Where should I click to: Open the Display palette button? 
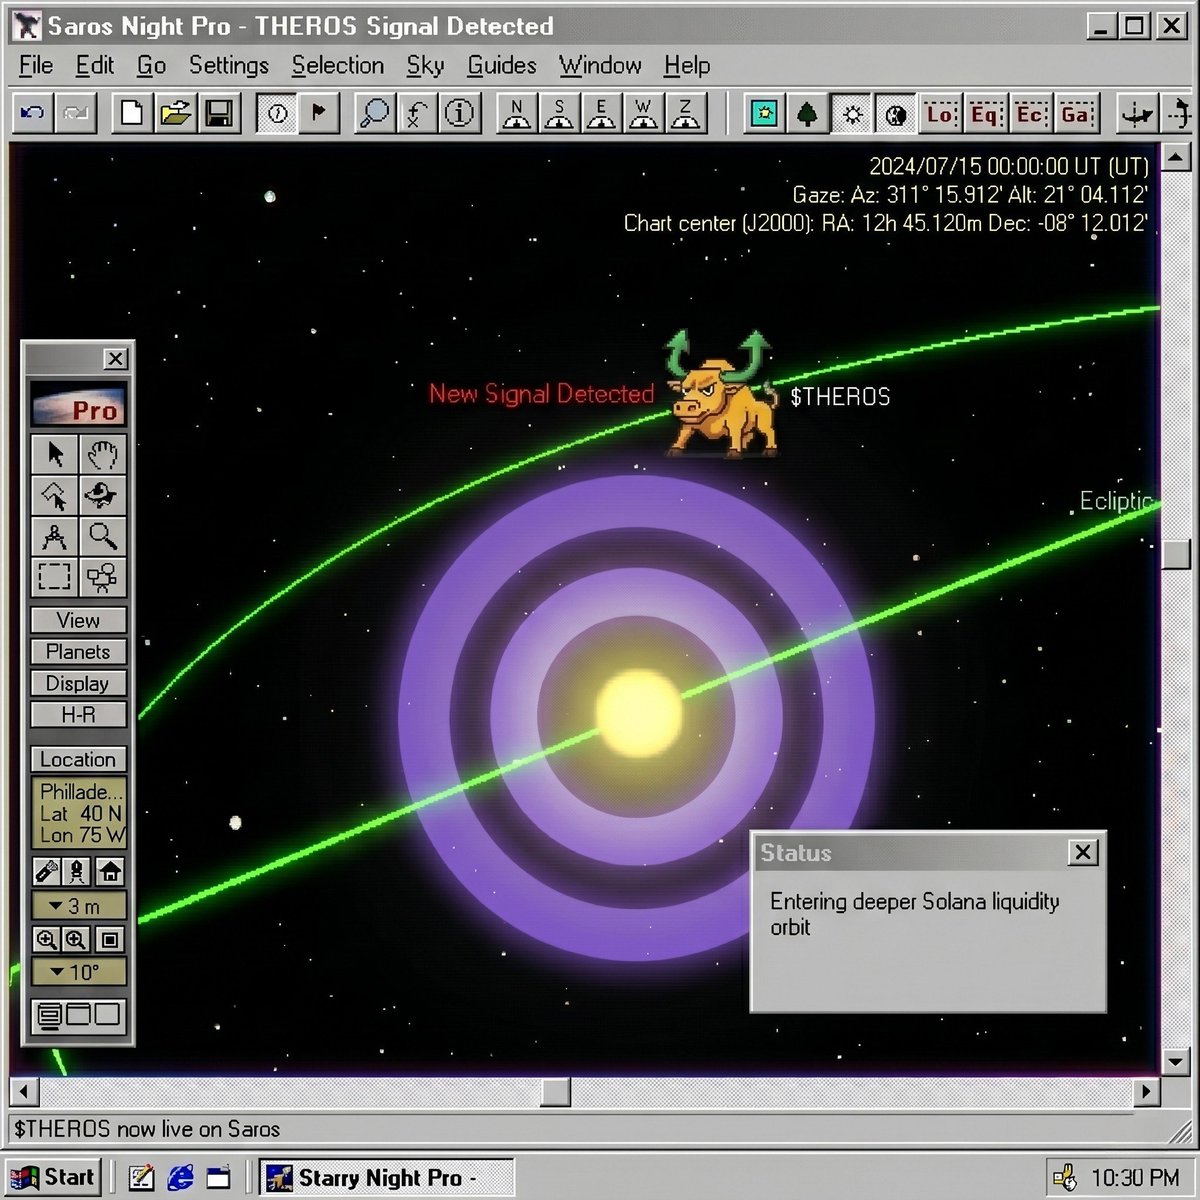tap(78, 684)
